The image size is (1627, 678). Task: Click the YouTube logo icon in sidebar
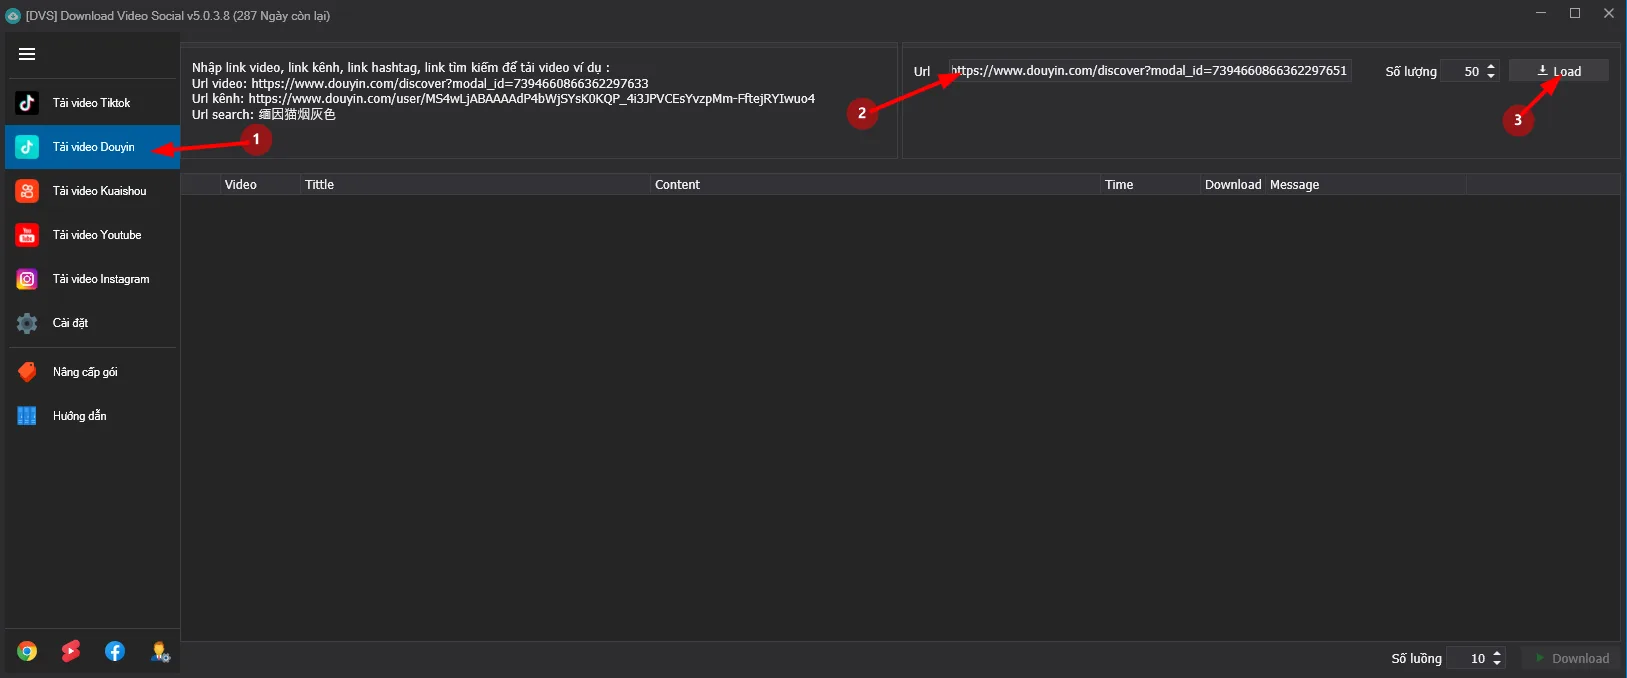(x=27, y=235)
